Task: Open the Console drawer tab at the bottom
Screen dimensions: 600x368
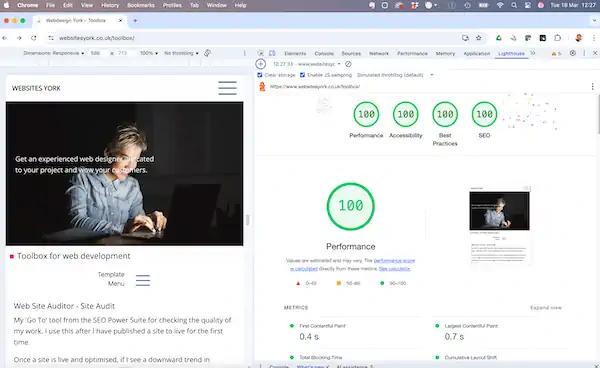Action: point(279,366)
